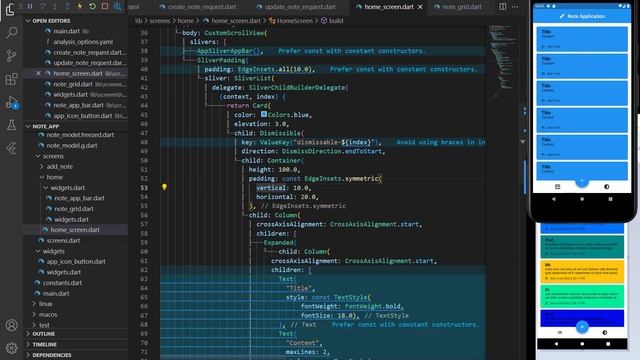
Task: Open constants.dart file
Action: (x=62, y=282)
